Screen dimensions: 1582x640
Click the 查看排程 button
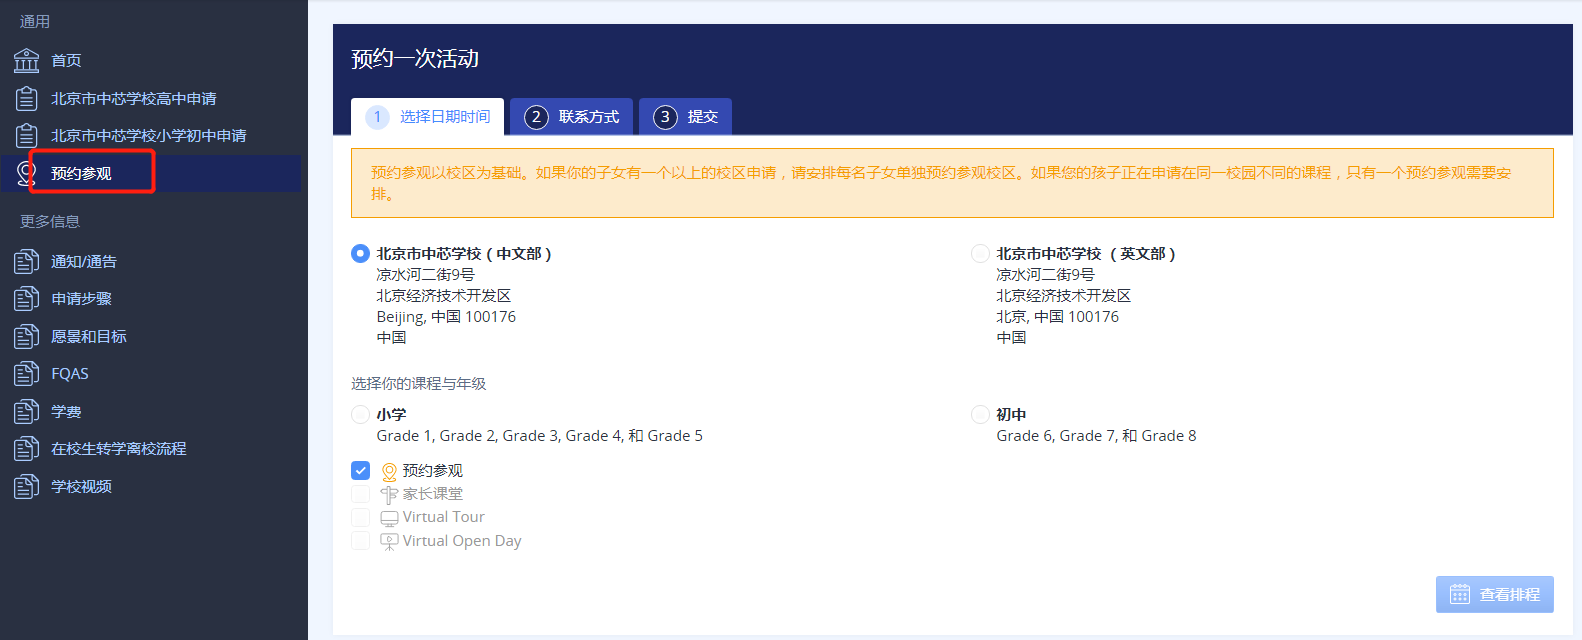(1494, 595)
